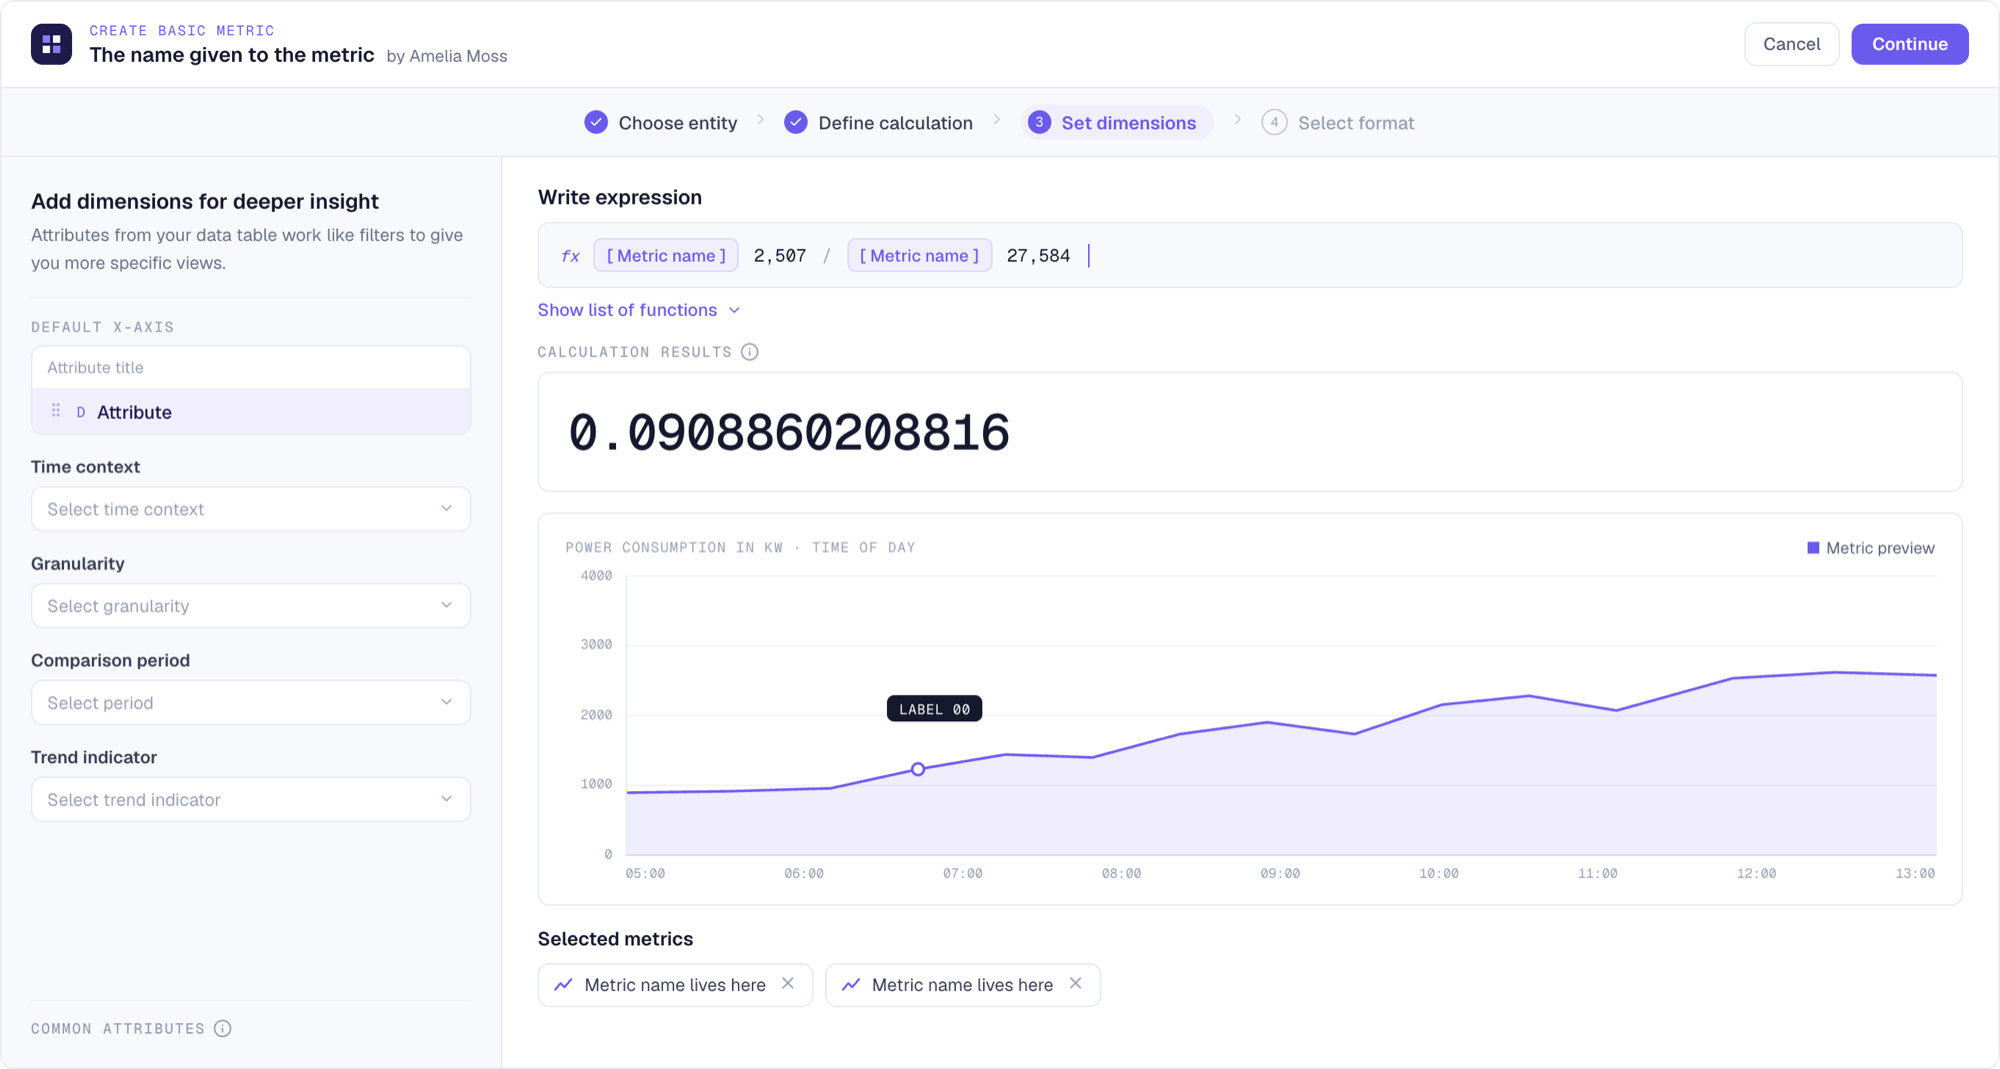
Task: Click in the expression editor field
Action: pyautogui.click(x=1250, y=255)
